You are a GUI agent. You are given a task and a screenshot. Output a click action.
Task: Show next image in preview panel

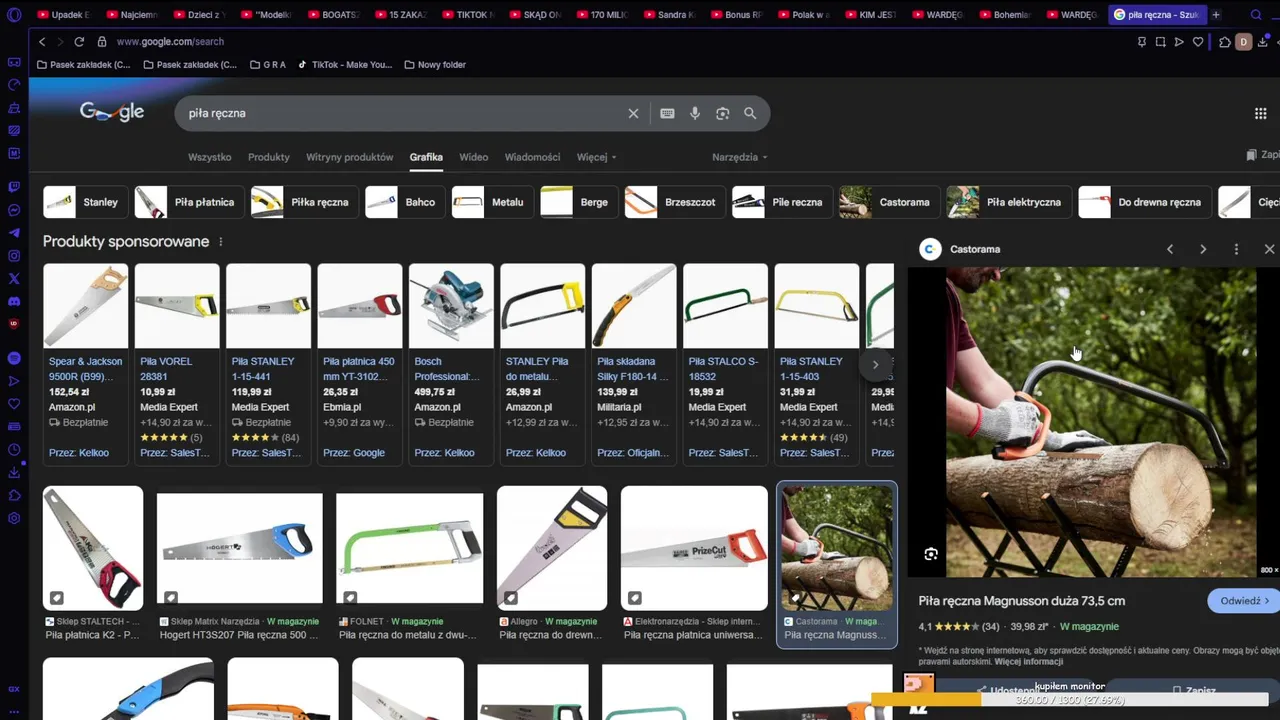click(x=1203, y=249)
